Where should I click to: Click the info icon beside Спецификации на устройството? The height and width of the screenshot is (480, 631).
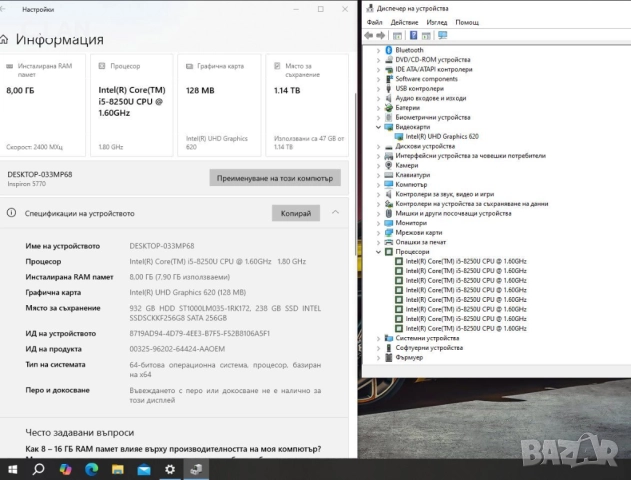point(12,213)
